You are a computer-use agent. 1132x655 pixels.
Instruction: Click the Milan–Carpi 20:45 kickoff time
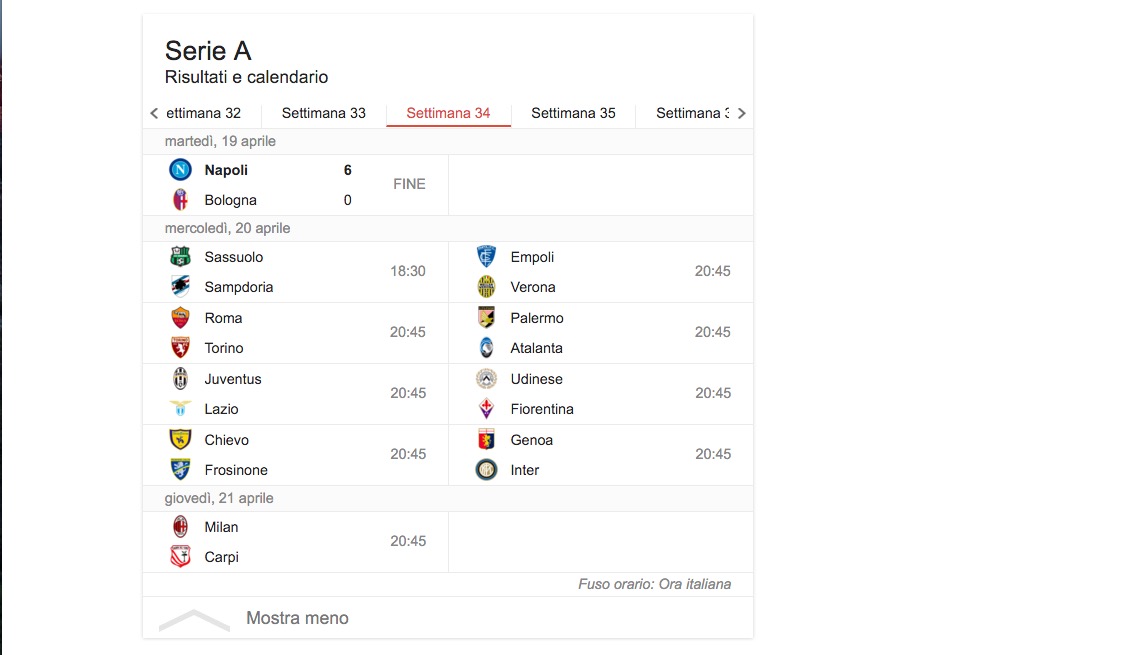[x=408, y=541]
